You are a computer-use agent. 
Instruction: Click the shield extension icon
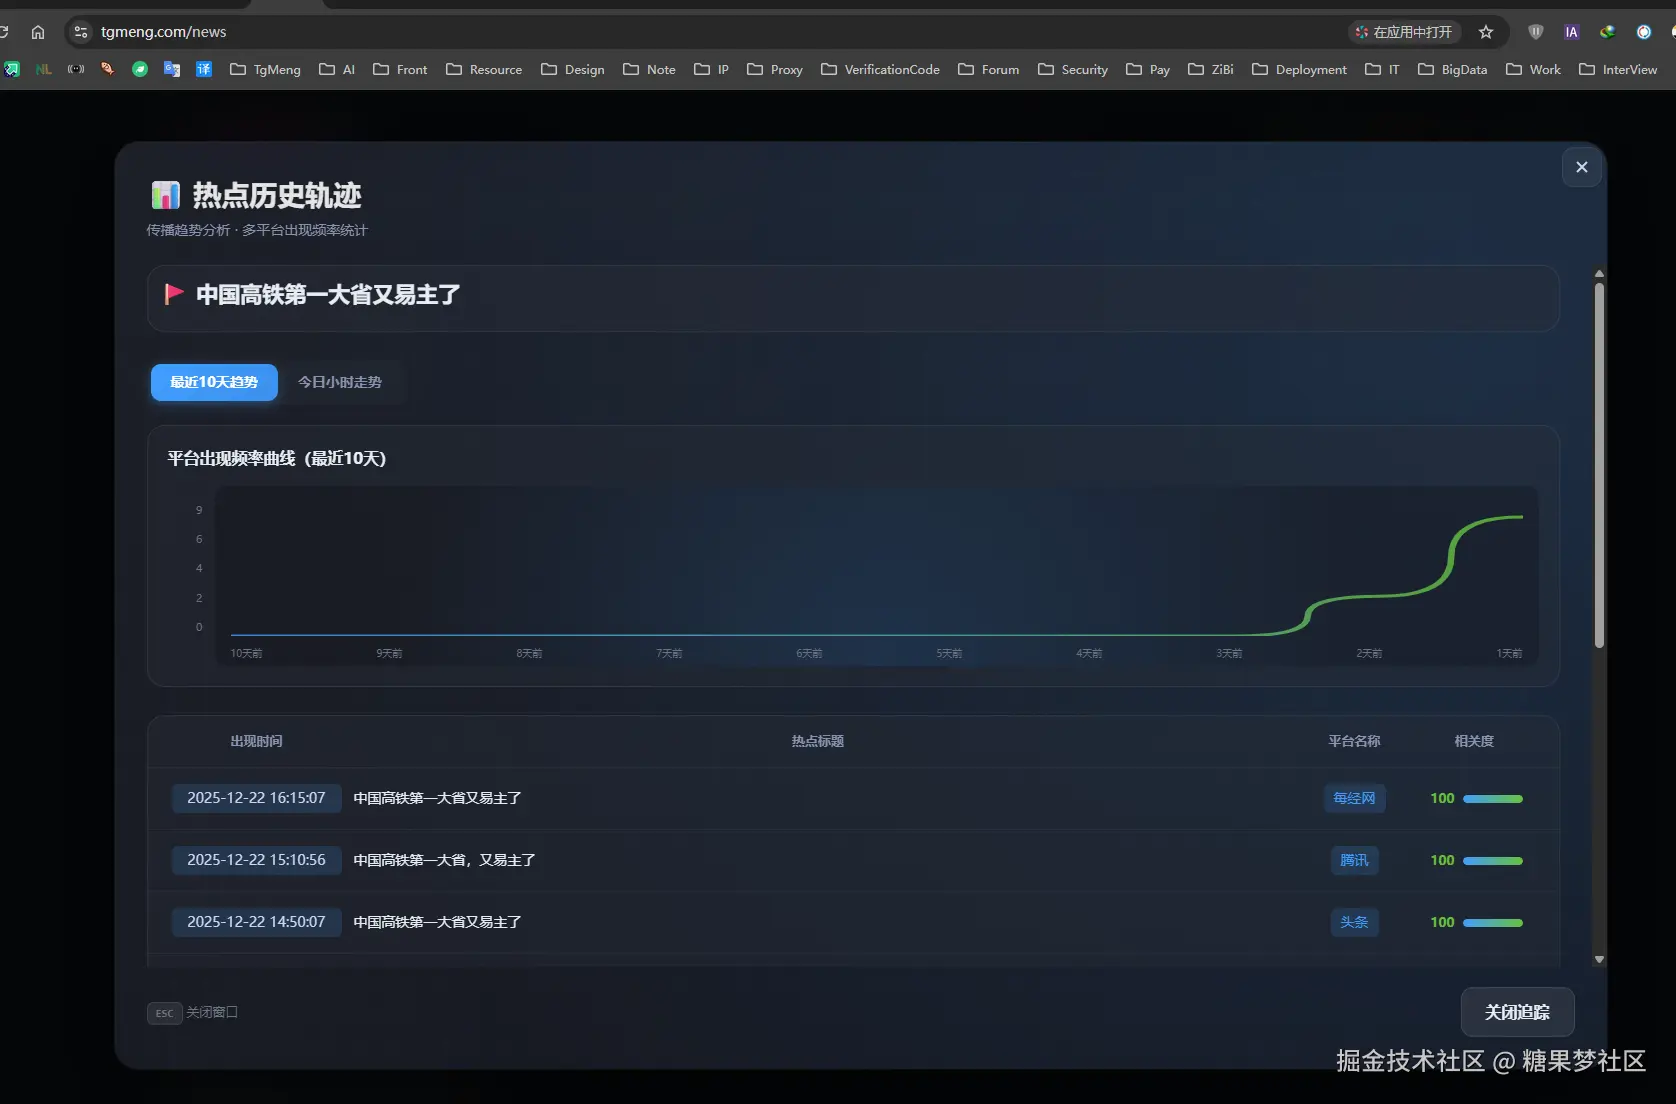(1536, 32)
